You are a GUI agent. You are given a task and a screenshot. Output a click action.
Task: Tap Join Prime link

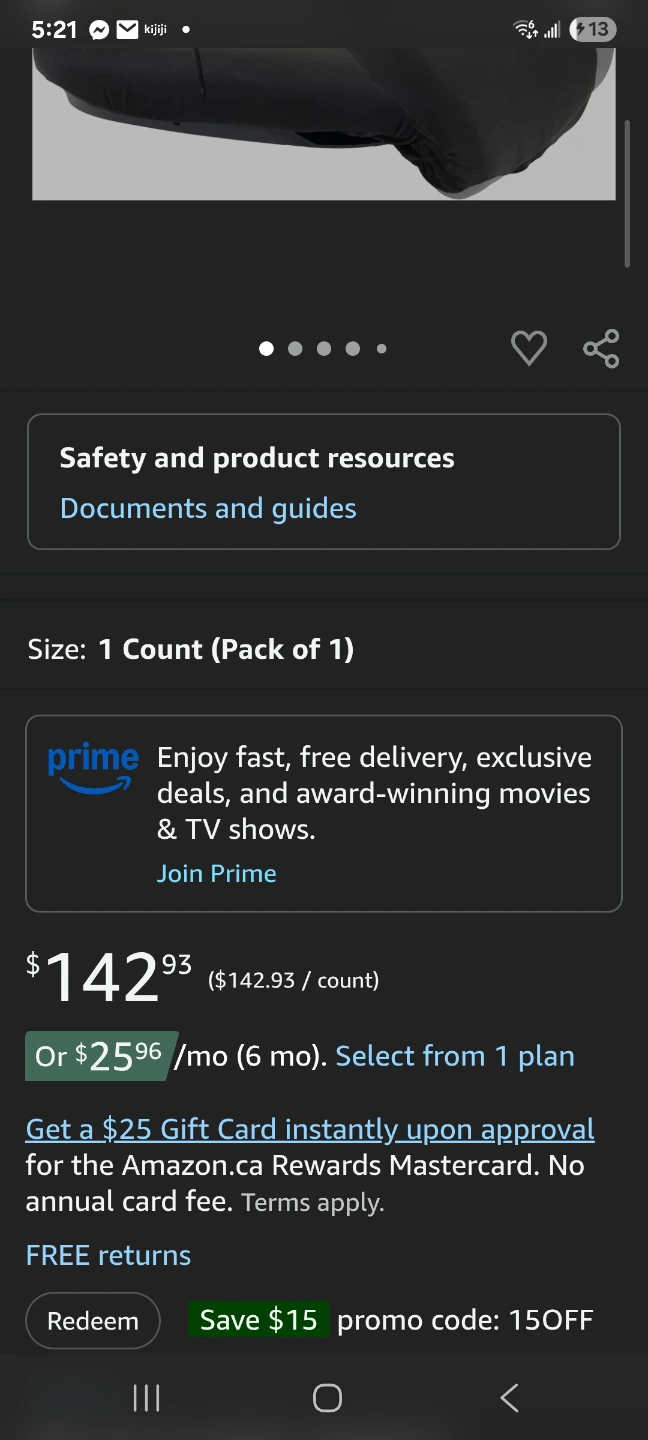point(217,873)
